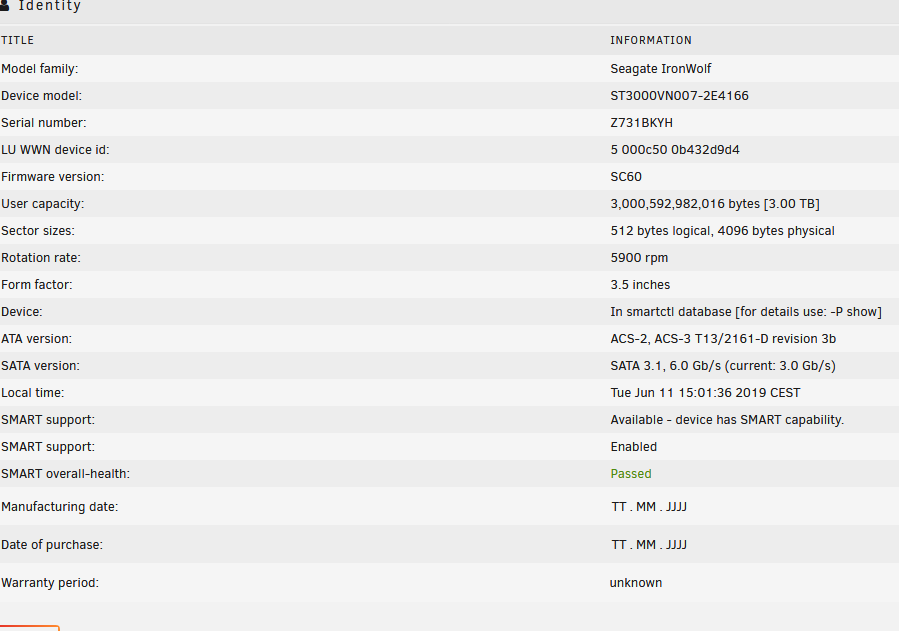Focus the month field of Date of purchase
Image resolution: width=899 pixels, height=631 pixels.
click(646, 544)
